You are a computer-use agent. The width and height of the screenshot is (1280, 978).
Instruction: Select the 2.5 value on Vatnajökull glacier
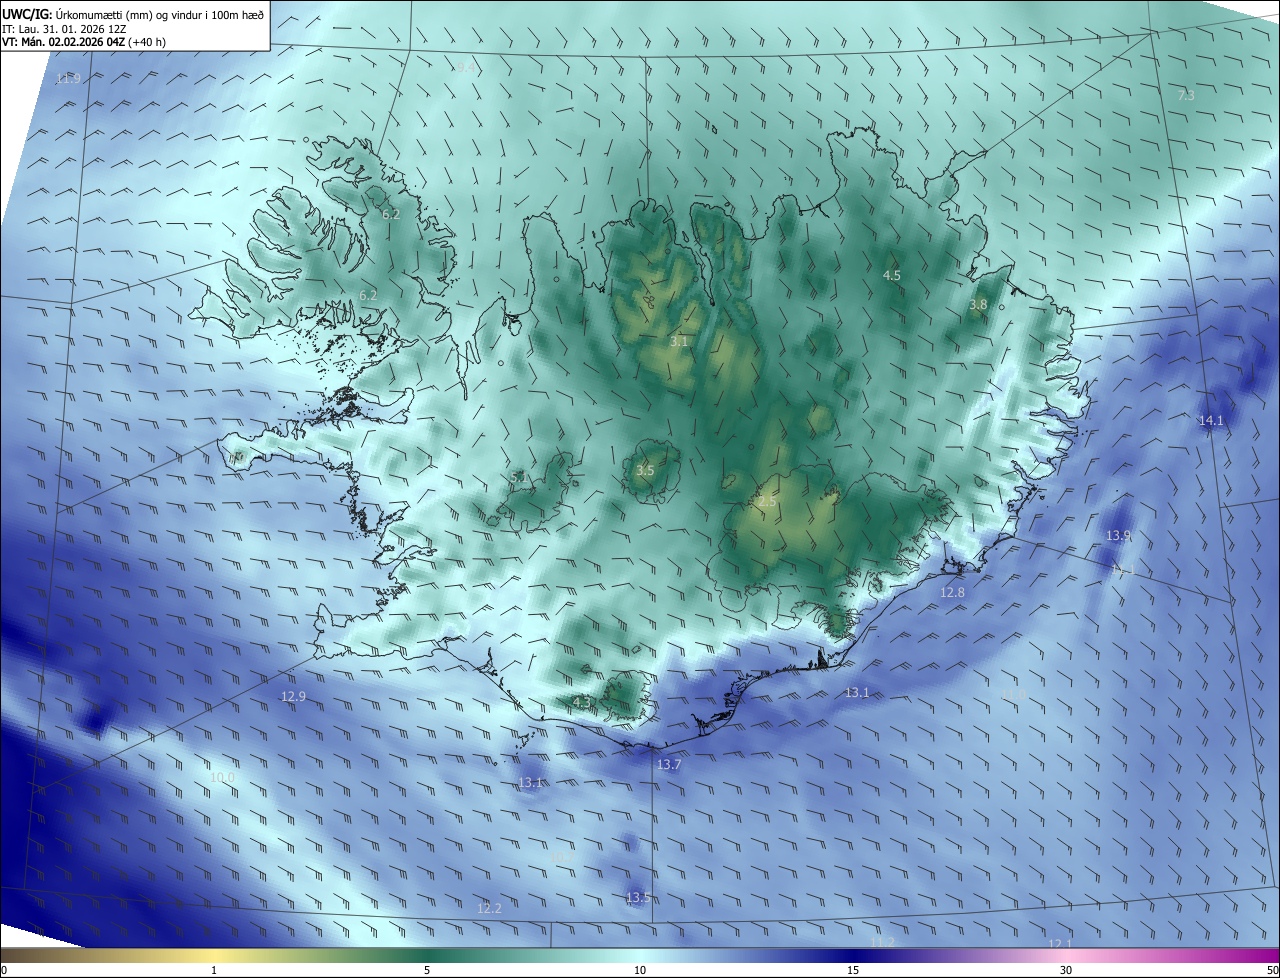point(767,502)
